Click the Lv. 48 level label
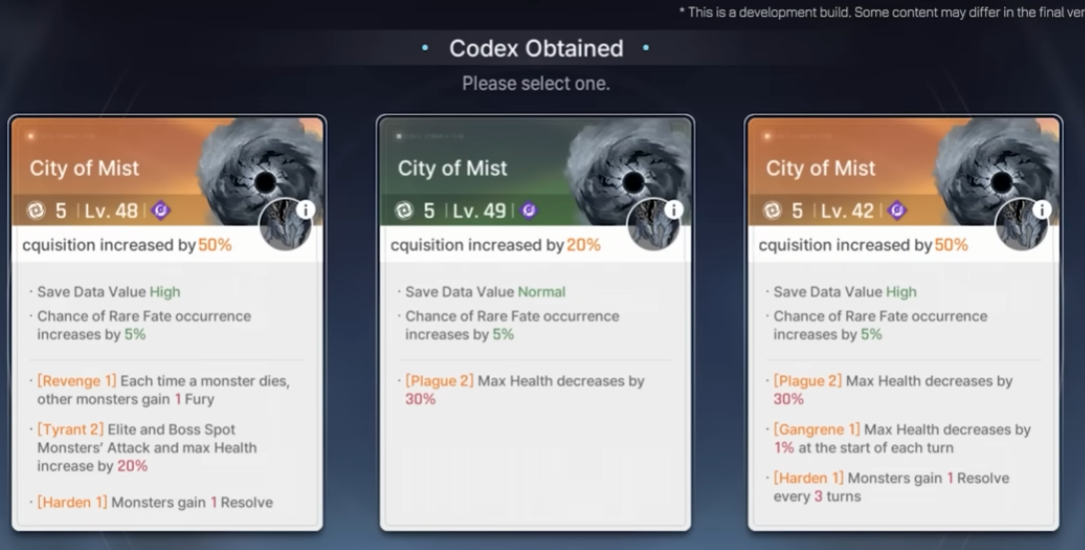 111,211
